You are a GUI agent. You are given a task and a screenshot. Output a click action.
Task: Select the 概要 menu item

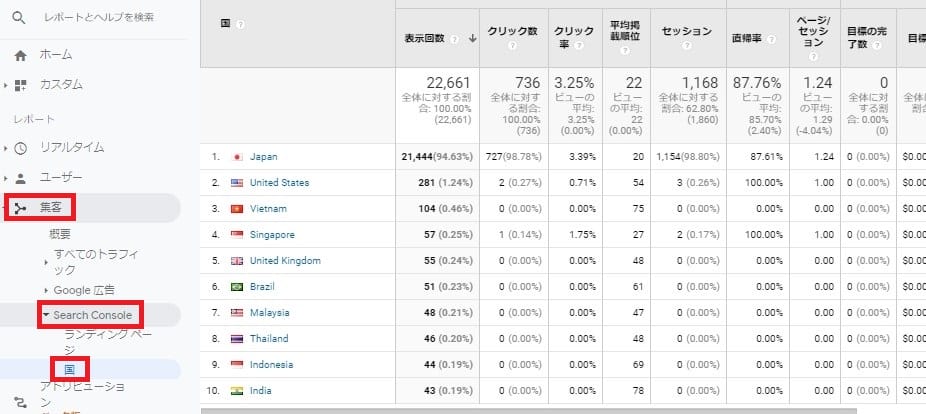click(x=60, y=234)
